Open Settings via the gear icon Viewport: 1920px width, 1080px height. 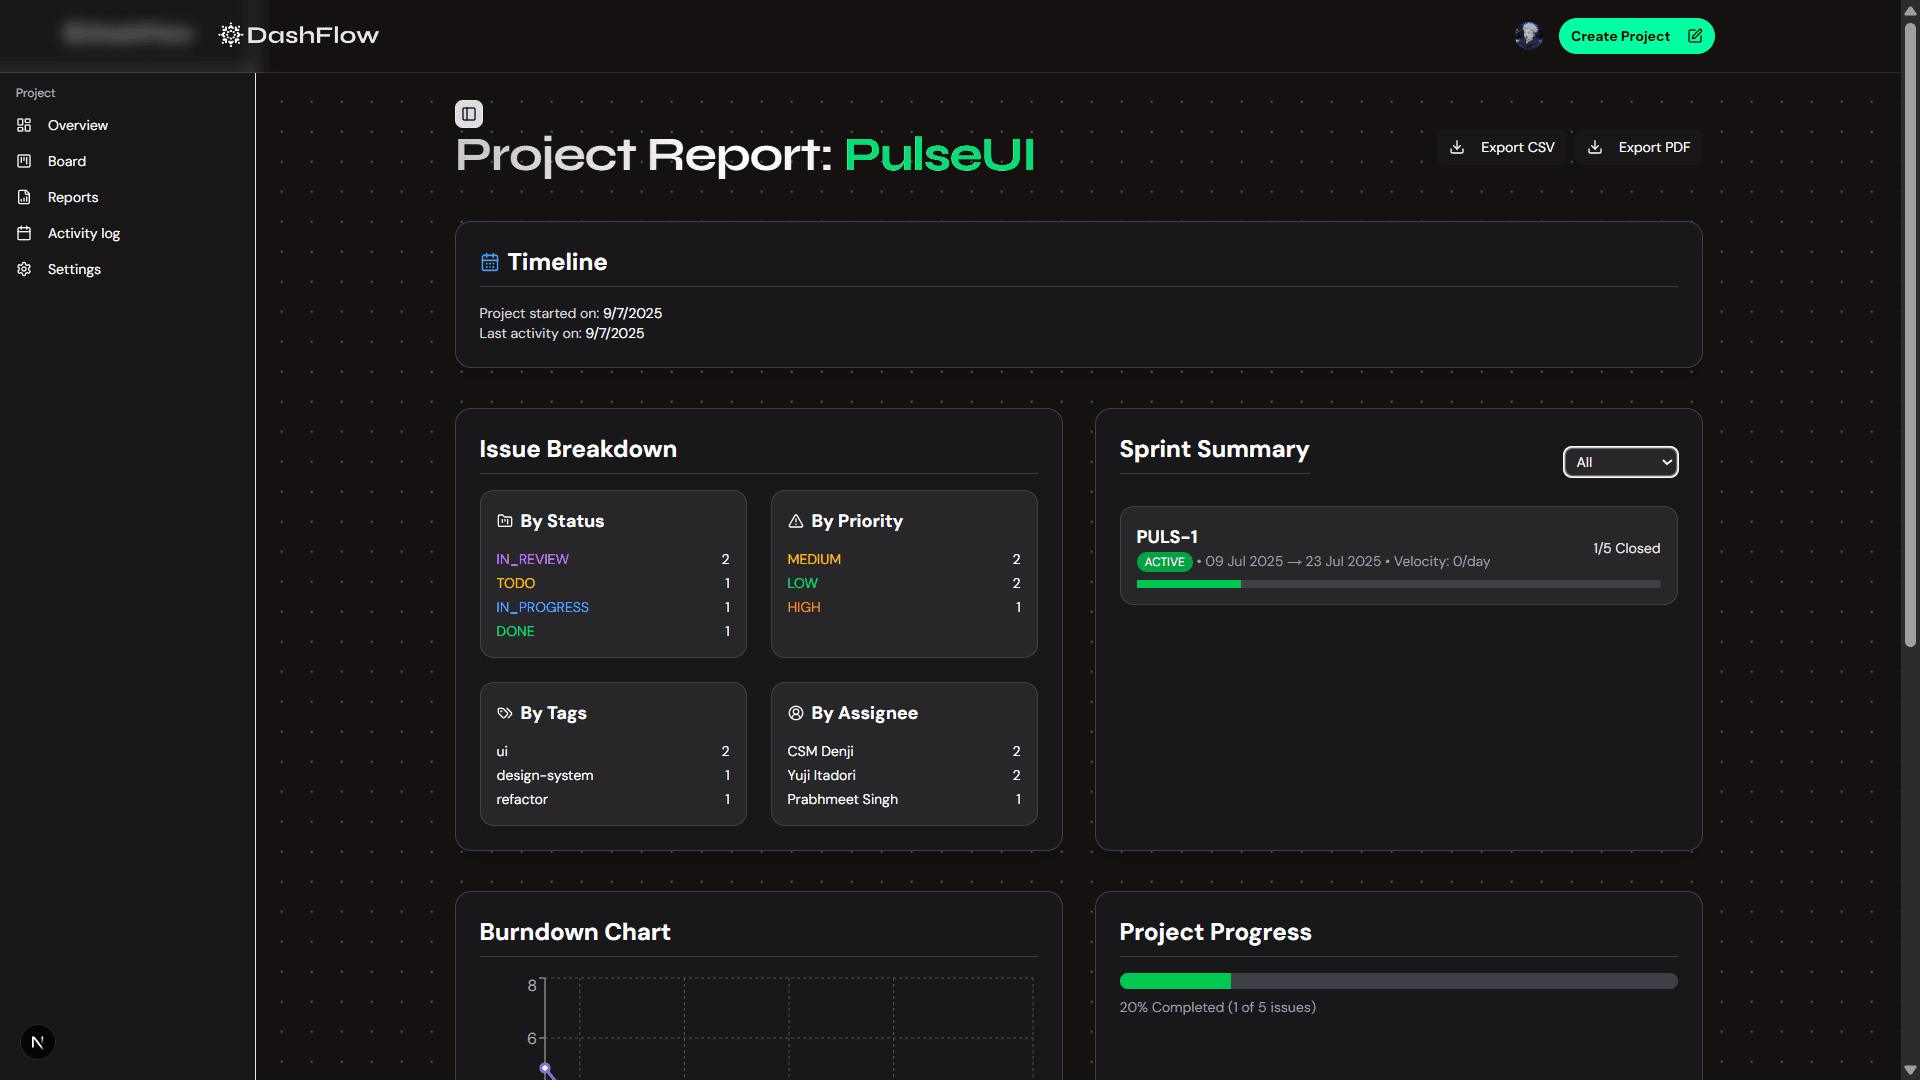point(23,269)
